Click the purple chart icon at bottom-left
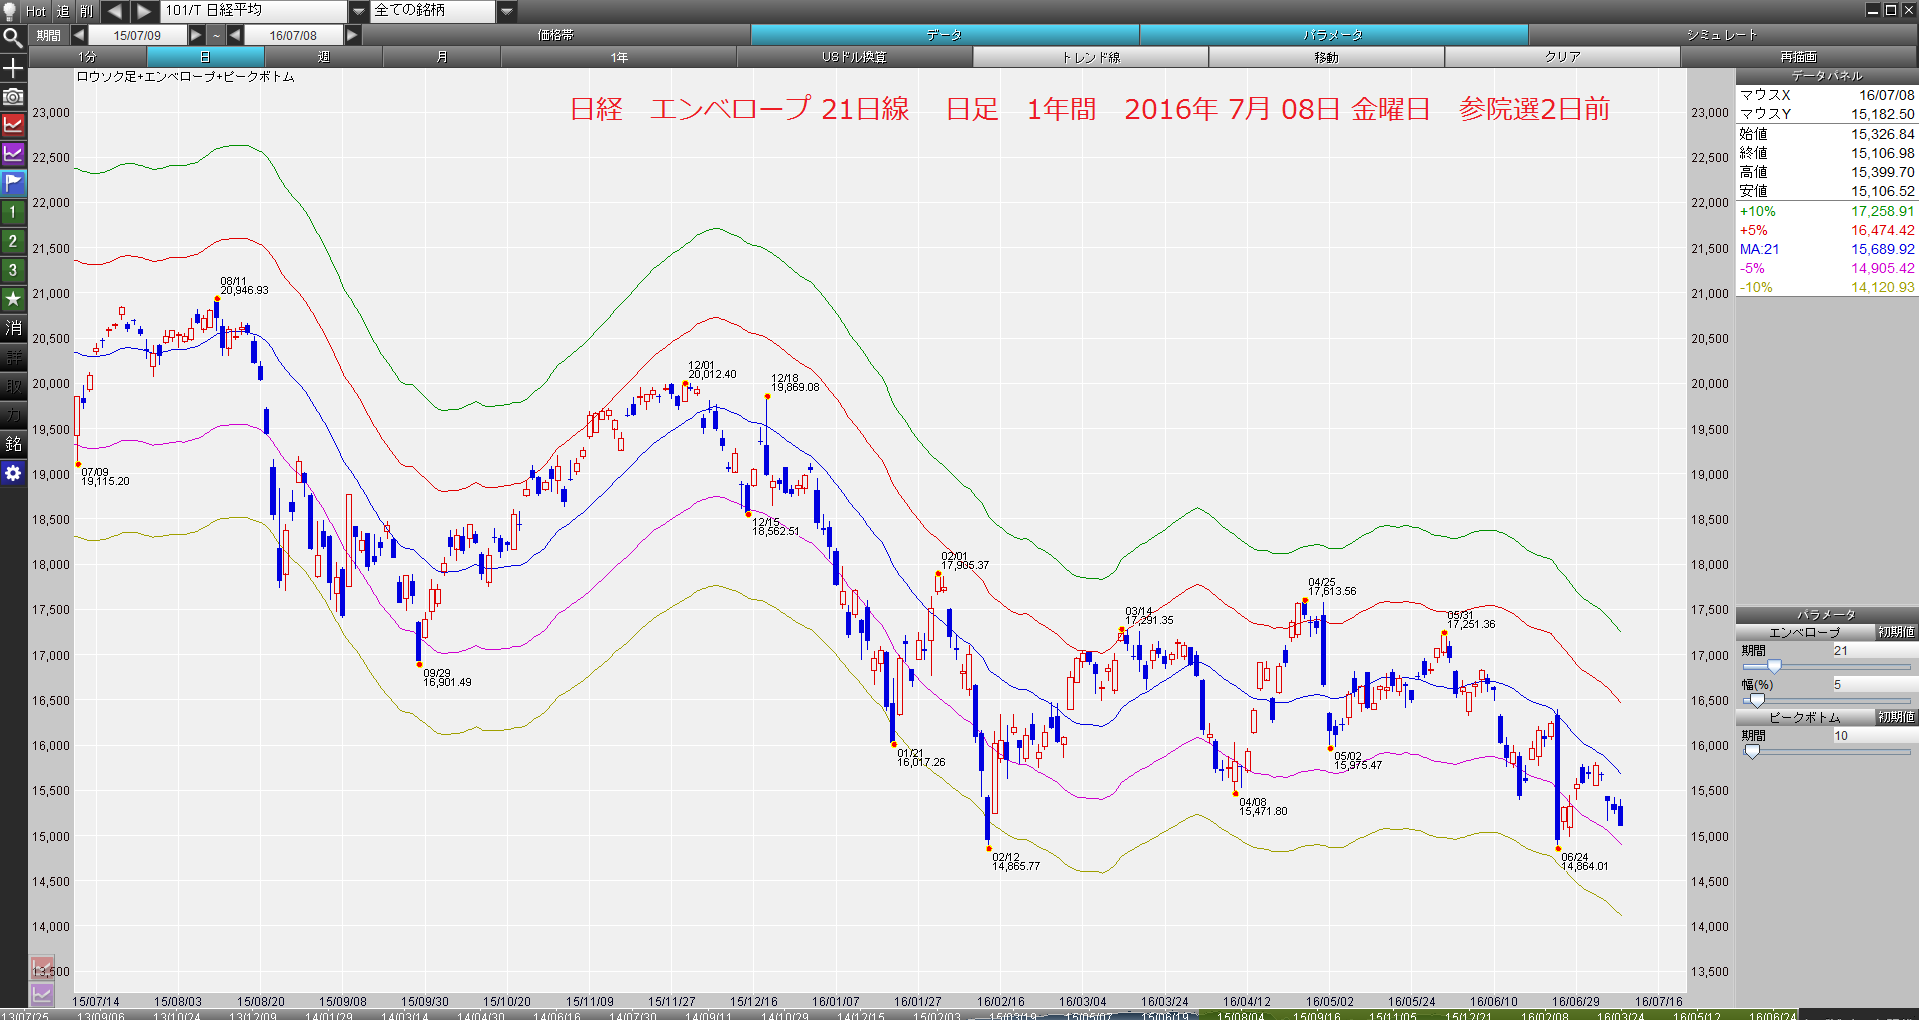 (41, 994)
